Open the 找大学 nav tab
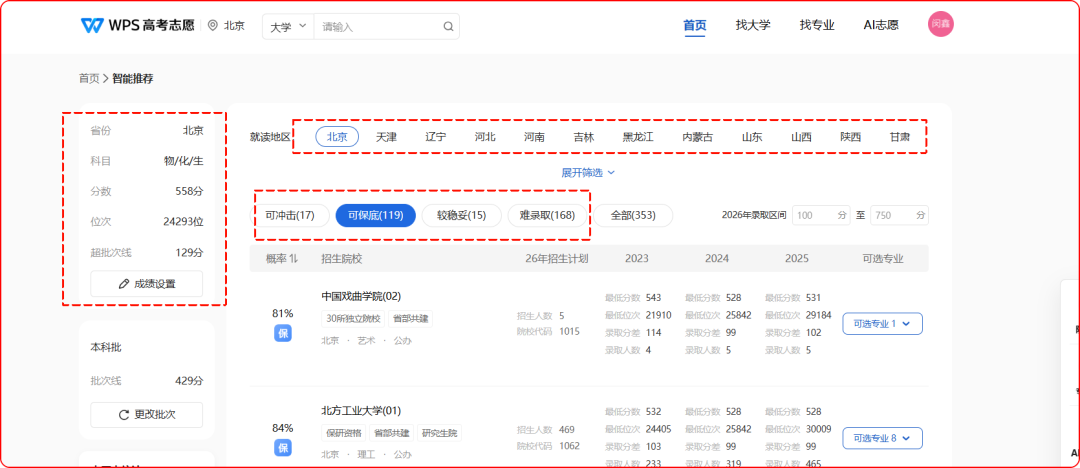The height and width of the screenshot is (468, 1080). point(753,26)
